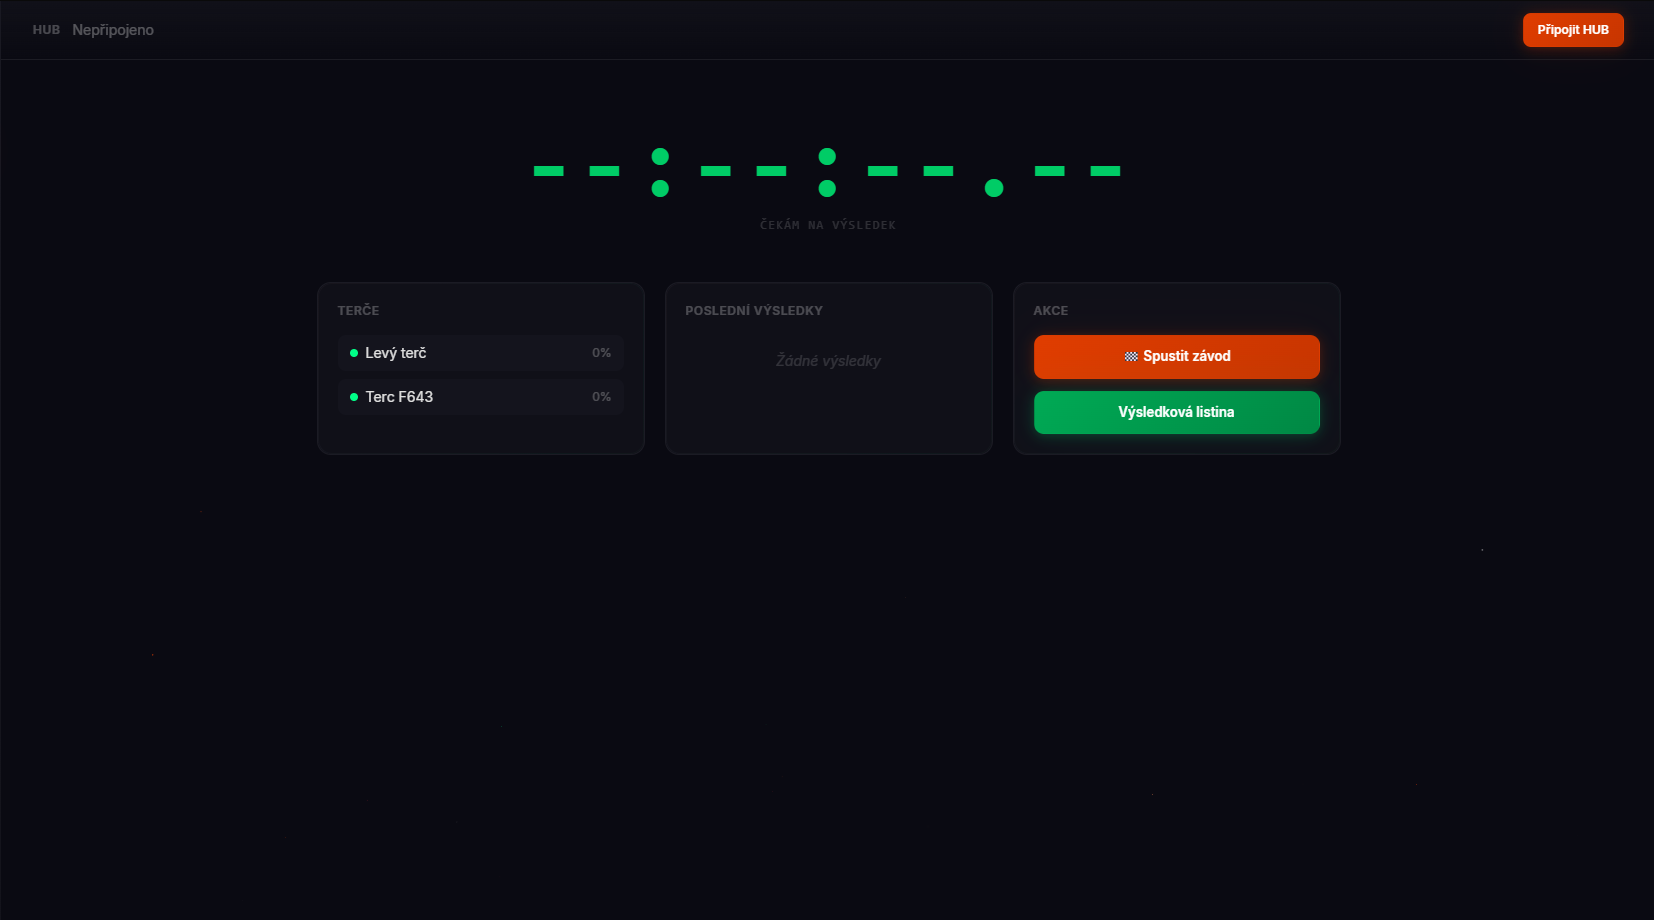Click the large green timer display
Viewport: 1654px width, 920px height.
tap(827, 172)
